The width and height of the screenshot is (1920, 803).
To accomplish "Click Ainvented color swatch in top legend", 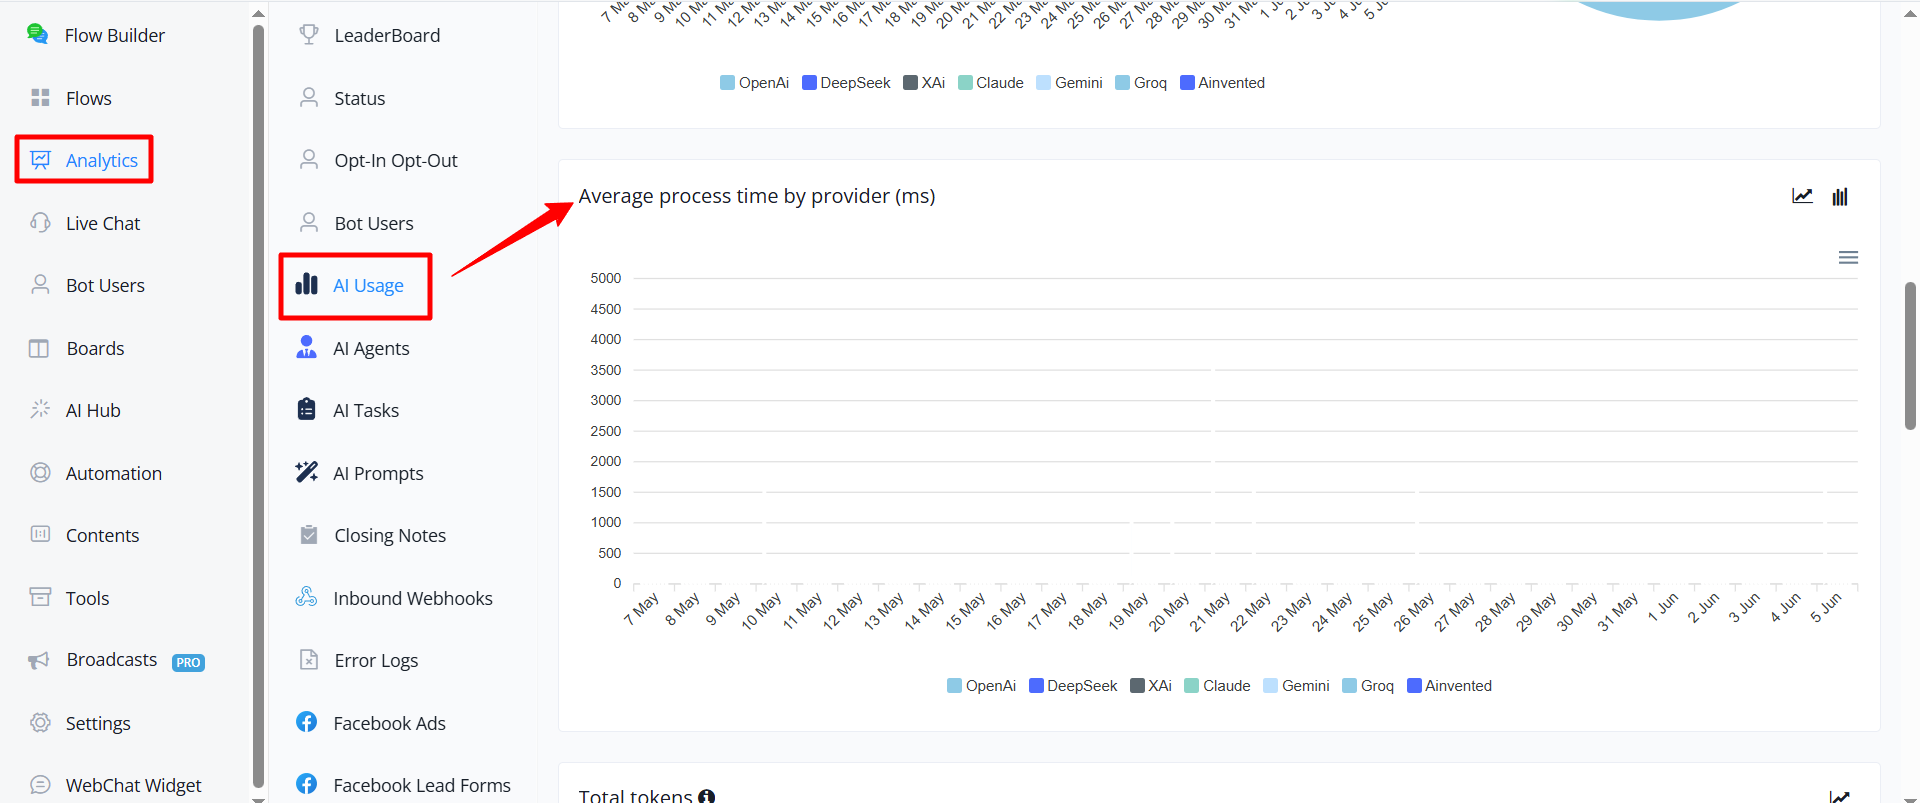I will click(x=1187, y=83).
